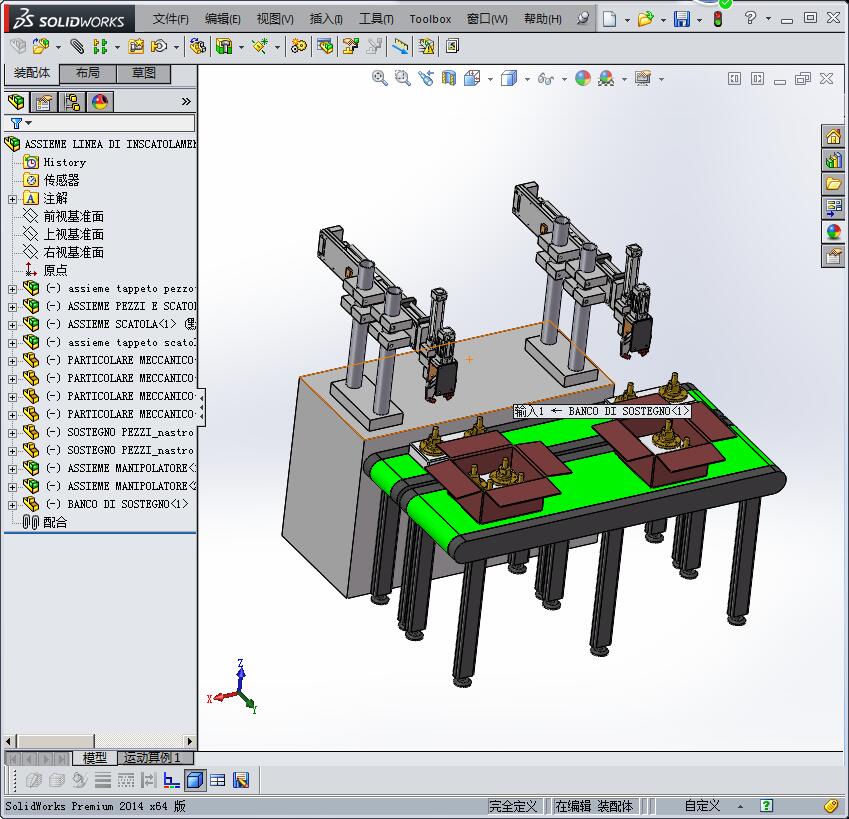Select the History item in the tree

pyautogui.click(x=64, y=162)
